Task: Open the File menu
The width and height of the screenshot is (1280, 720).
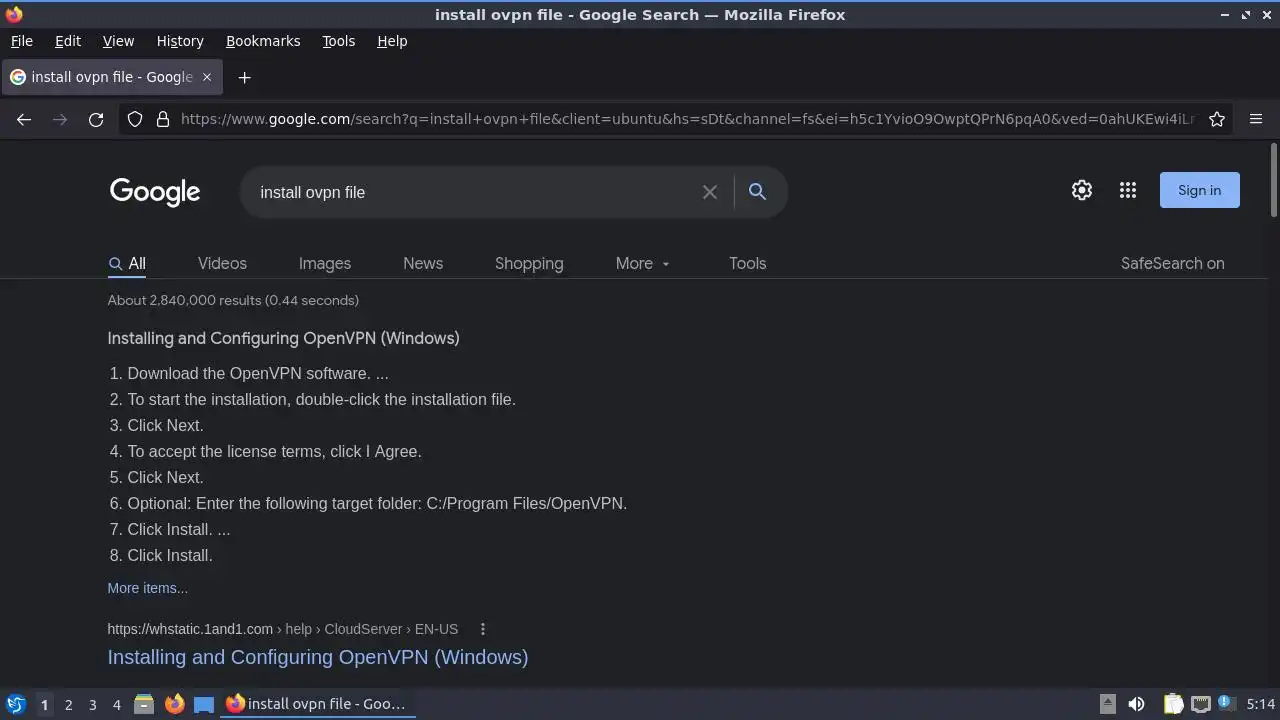Action: pos(21,41)
